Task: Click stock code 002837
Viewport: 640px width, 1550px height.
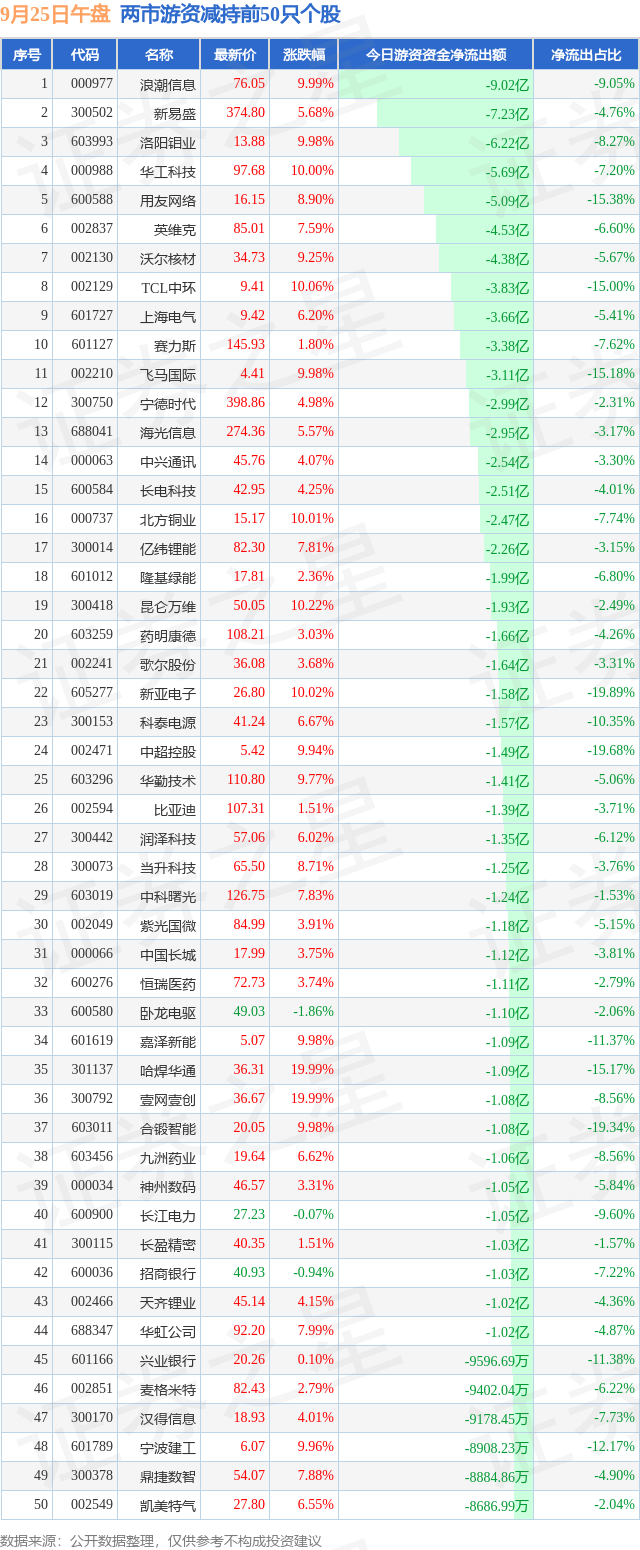Action: pos(91,229)
